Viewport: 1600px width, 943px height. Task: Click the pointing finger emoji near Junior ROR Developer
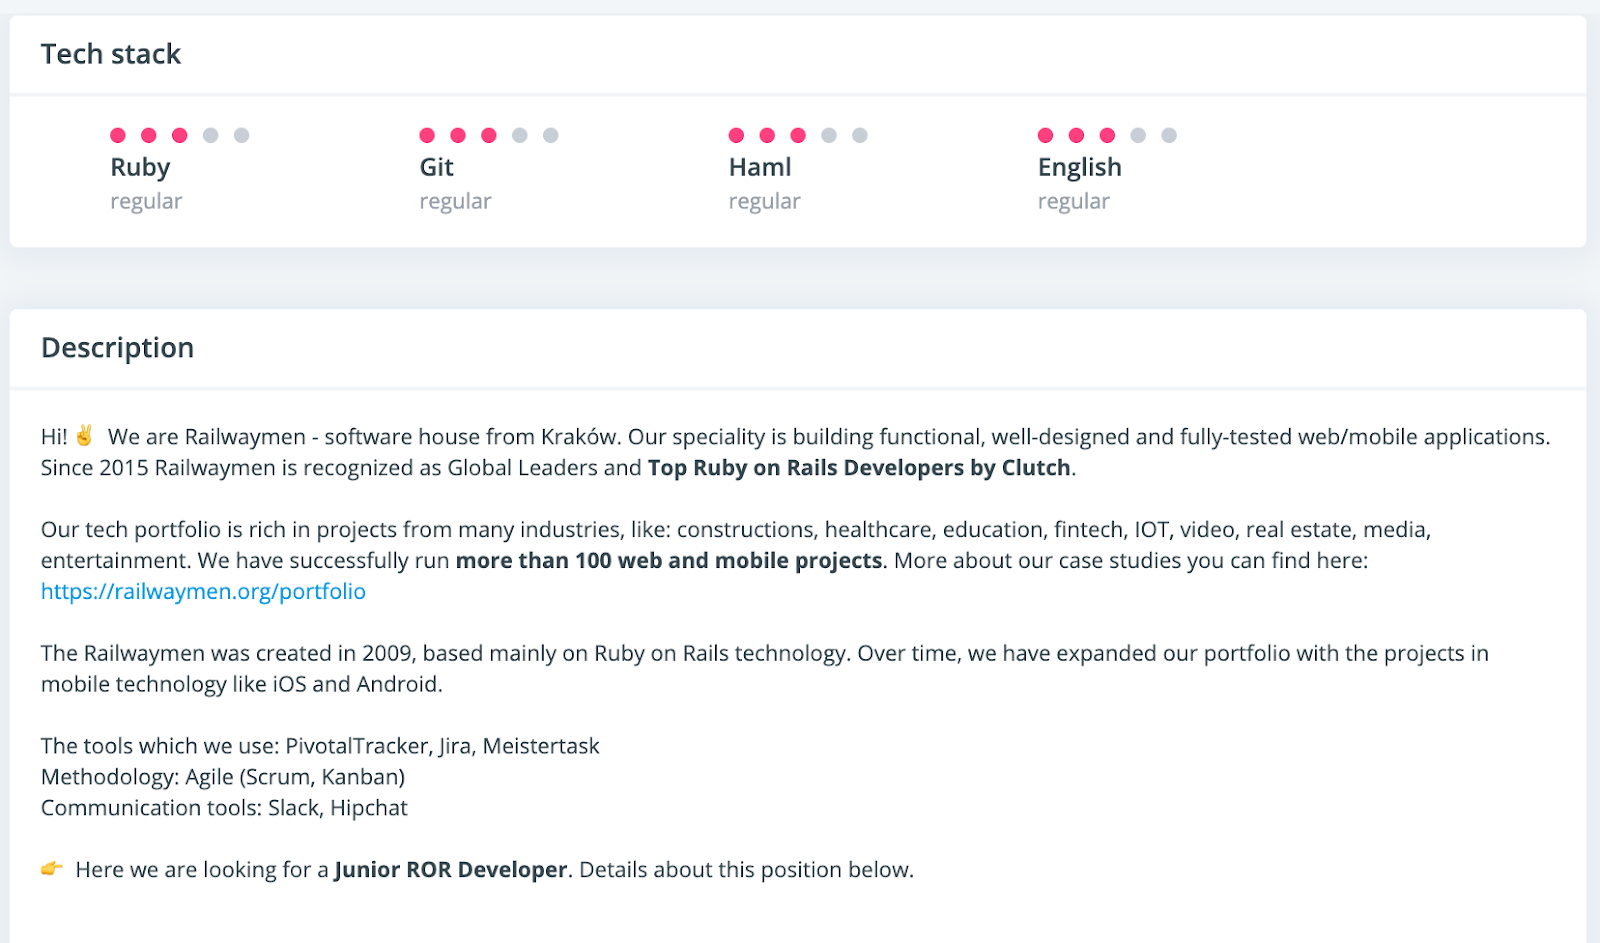coord(51,868)
